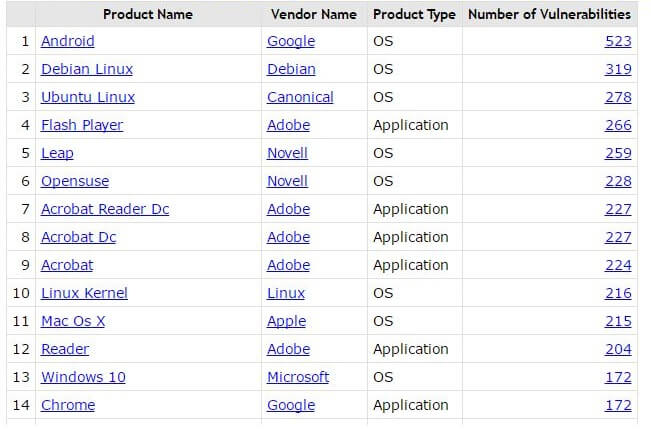Visit the Canonical vendor link

[x=300, y=97]
